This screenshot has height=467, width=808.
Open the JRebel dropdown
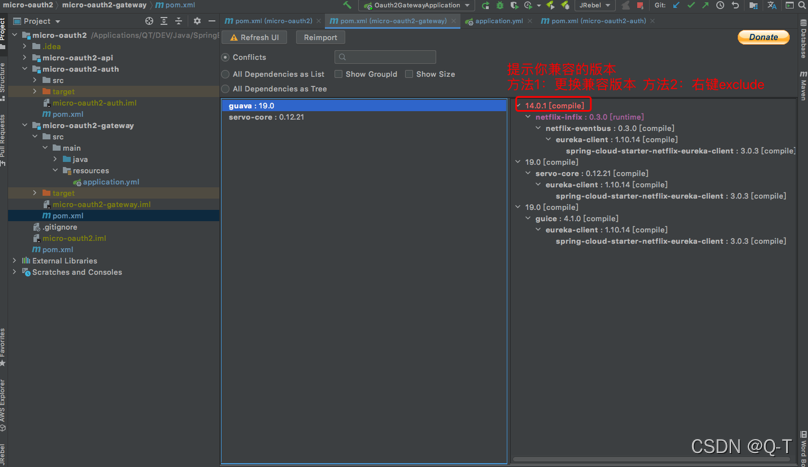(594, 5)
